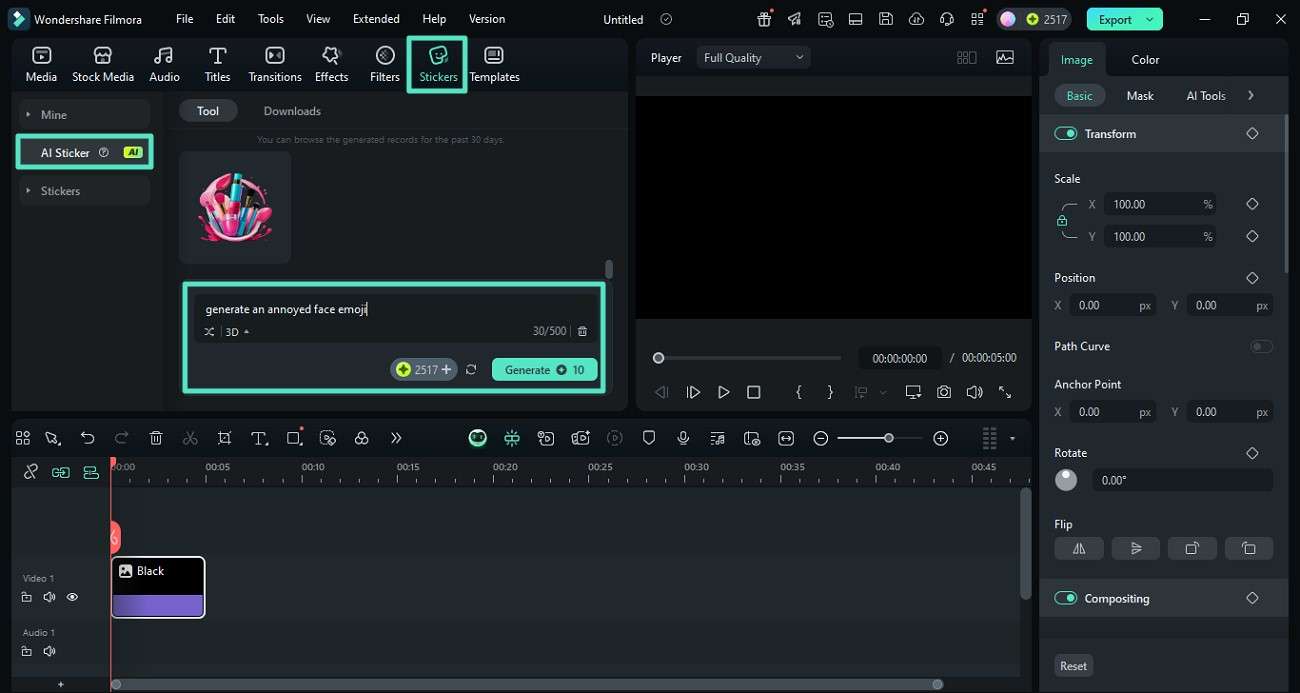Open the File menu
Viewport: 1300px width, 693px height.
[185, 19]
